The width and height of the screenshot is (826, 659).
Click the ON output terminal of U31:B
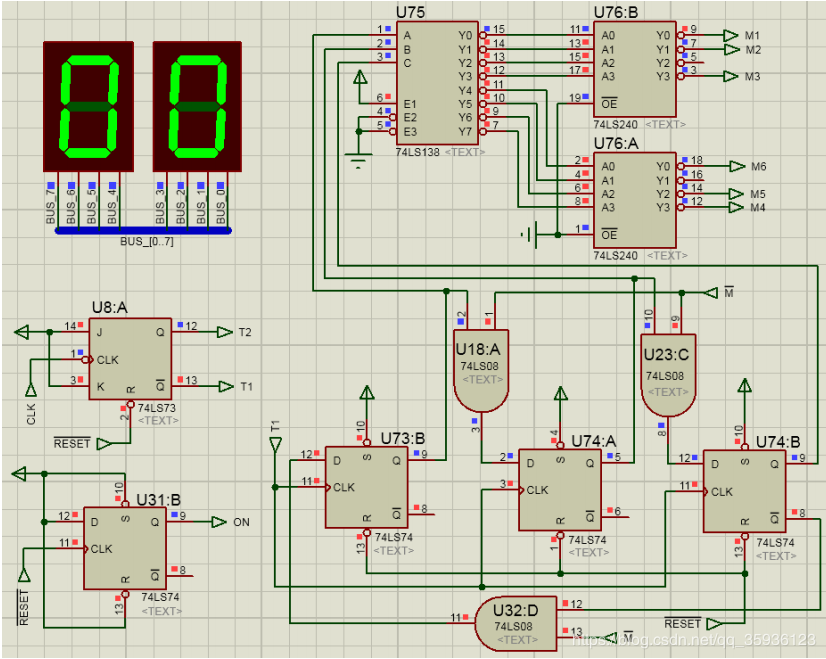[214, 522]
